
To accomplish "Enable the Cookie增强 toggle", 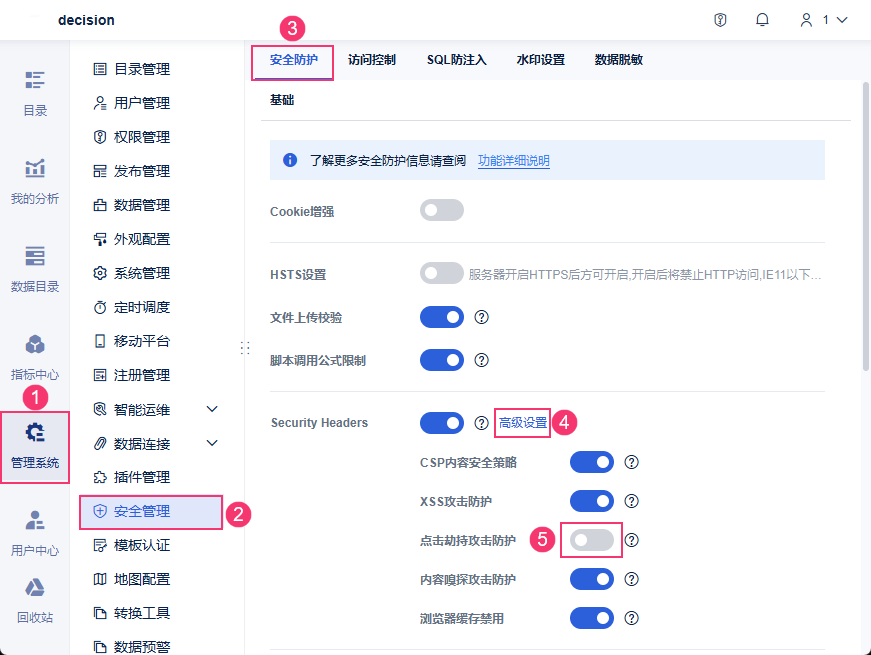I will point(442,210).
